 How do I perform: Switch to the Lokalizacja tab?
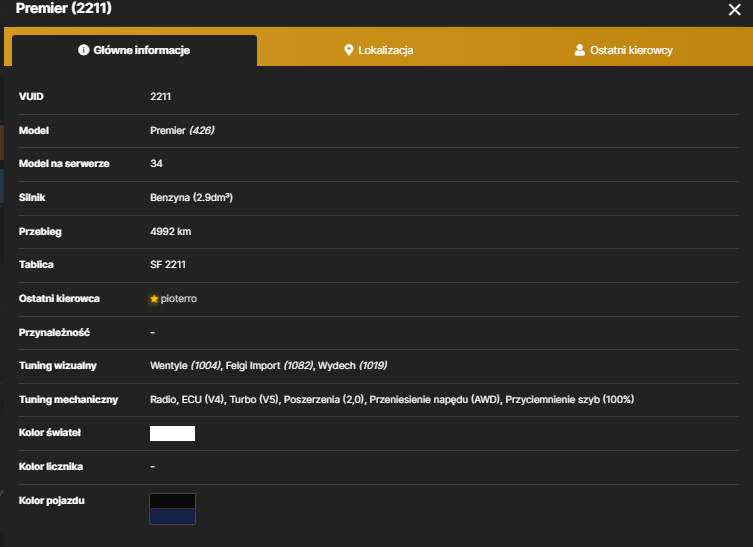coord(378,50)
